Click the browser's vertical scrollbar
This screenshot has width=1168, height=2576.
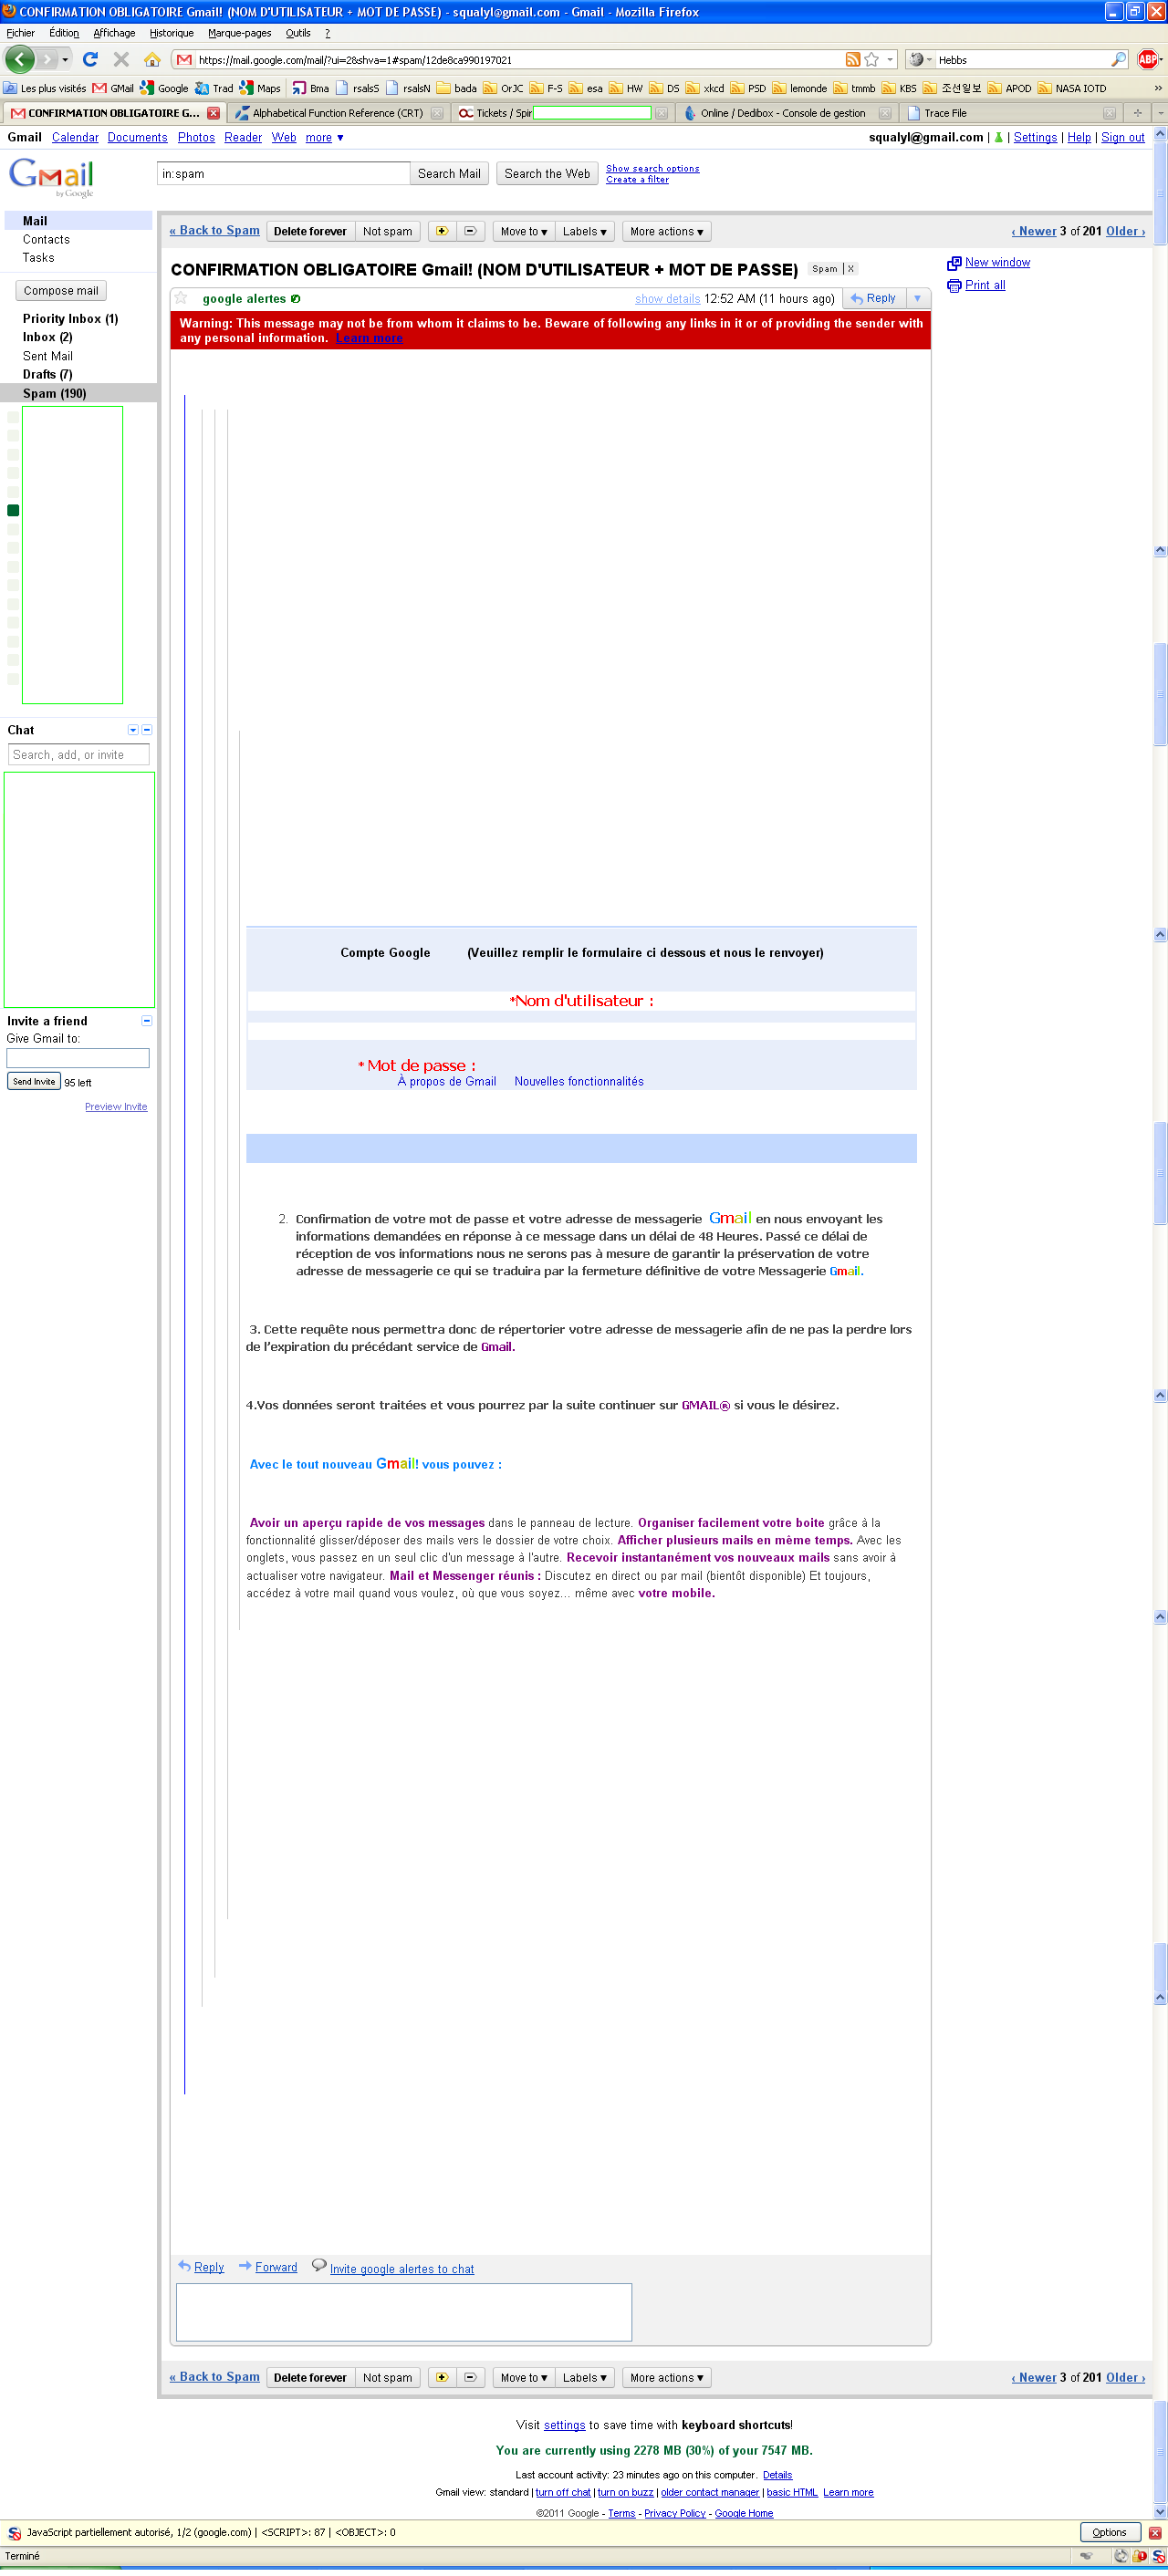pyautogui.click(x=1160, y=1300)
